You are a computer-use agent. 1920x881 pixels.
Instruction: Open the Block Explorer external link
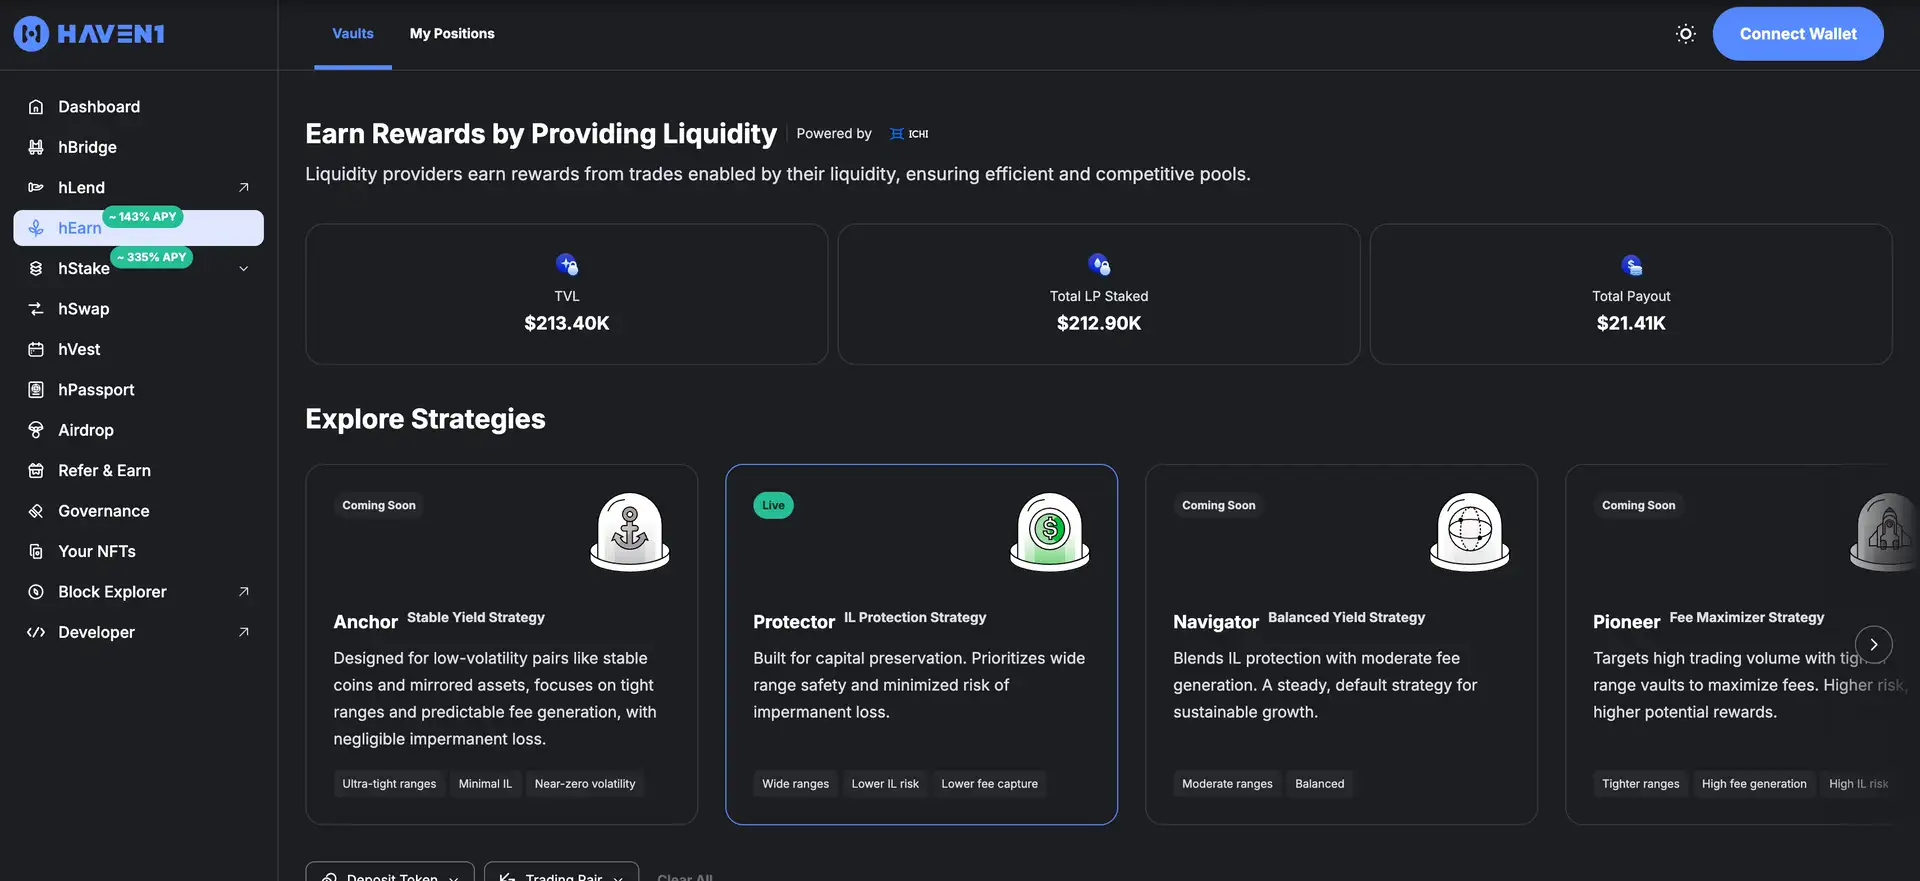coord(243,592)
